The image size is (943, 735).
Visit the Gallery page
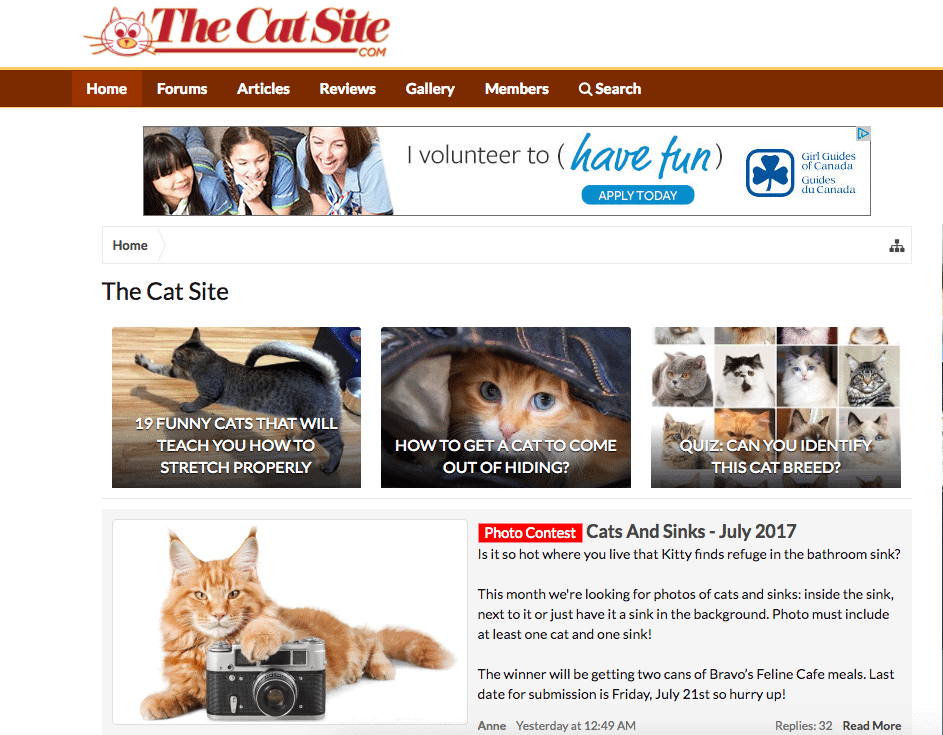coord(430,89)
